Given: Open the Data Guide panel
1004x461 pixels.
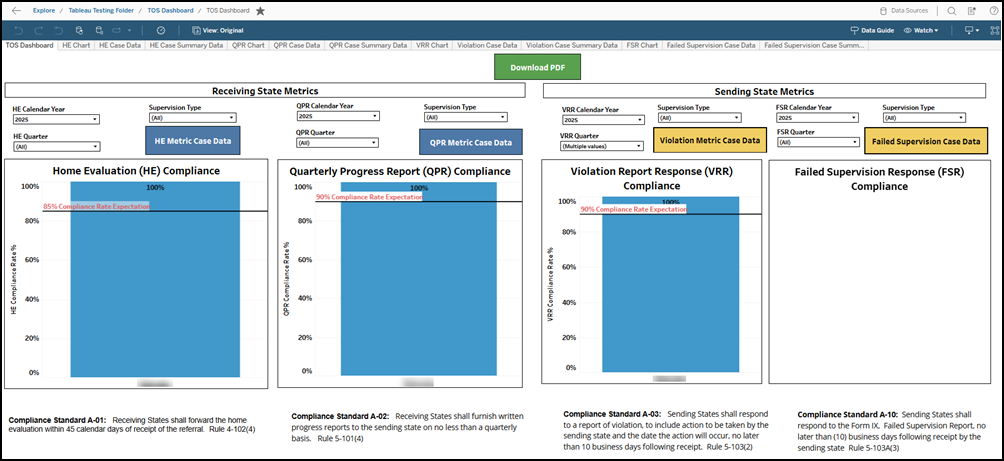Looking at the screenshot, I should [872, 30].
